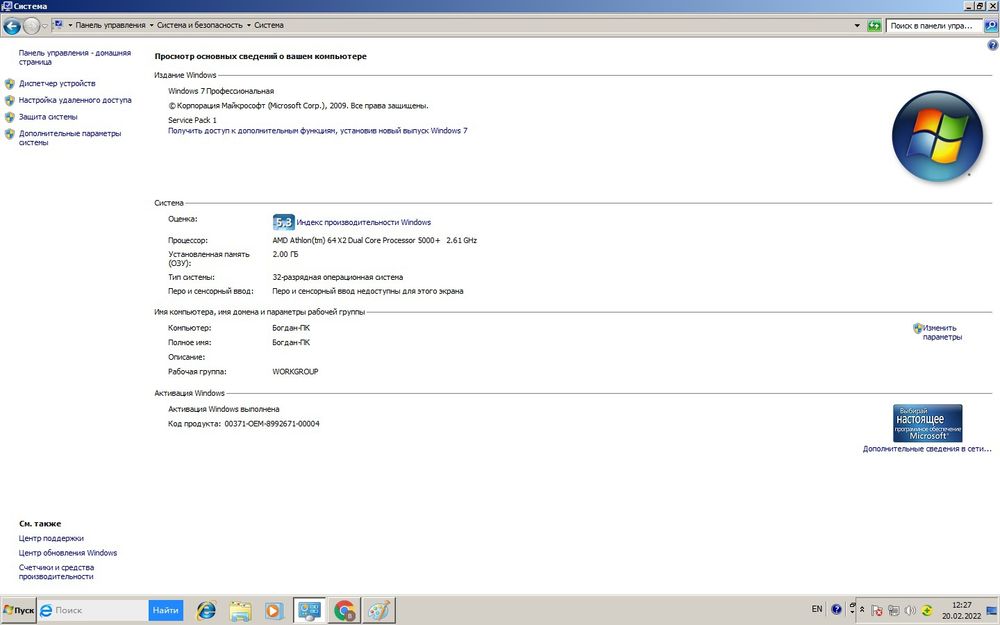1000x625 pixels.
Task: Launch Internet Explorer from taskbar
Action: click(206, 610)
